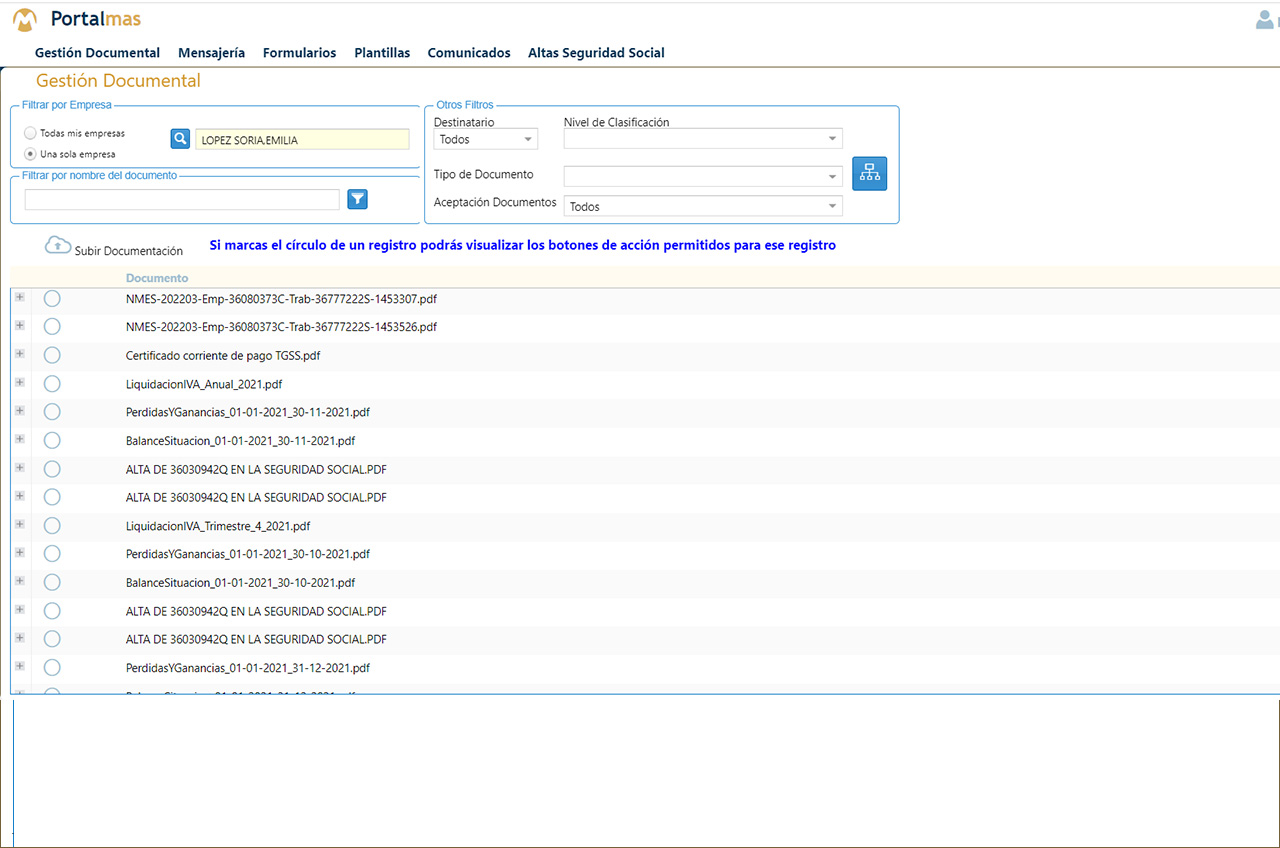Click the cloud upload icon

tap(58, 245)
